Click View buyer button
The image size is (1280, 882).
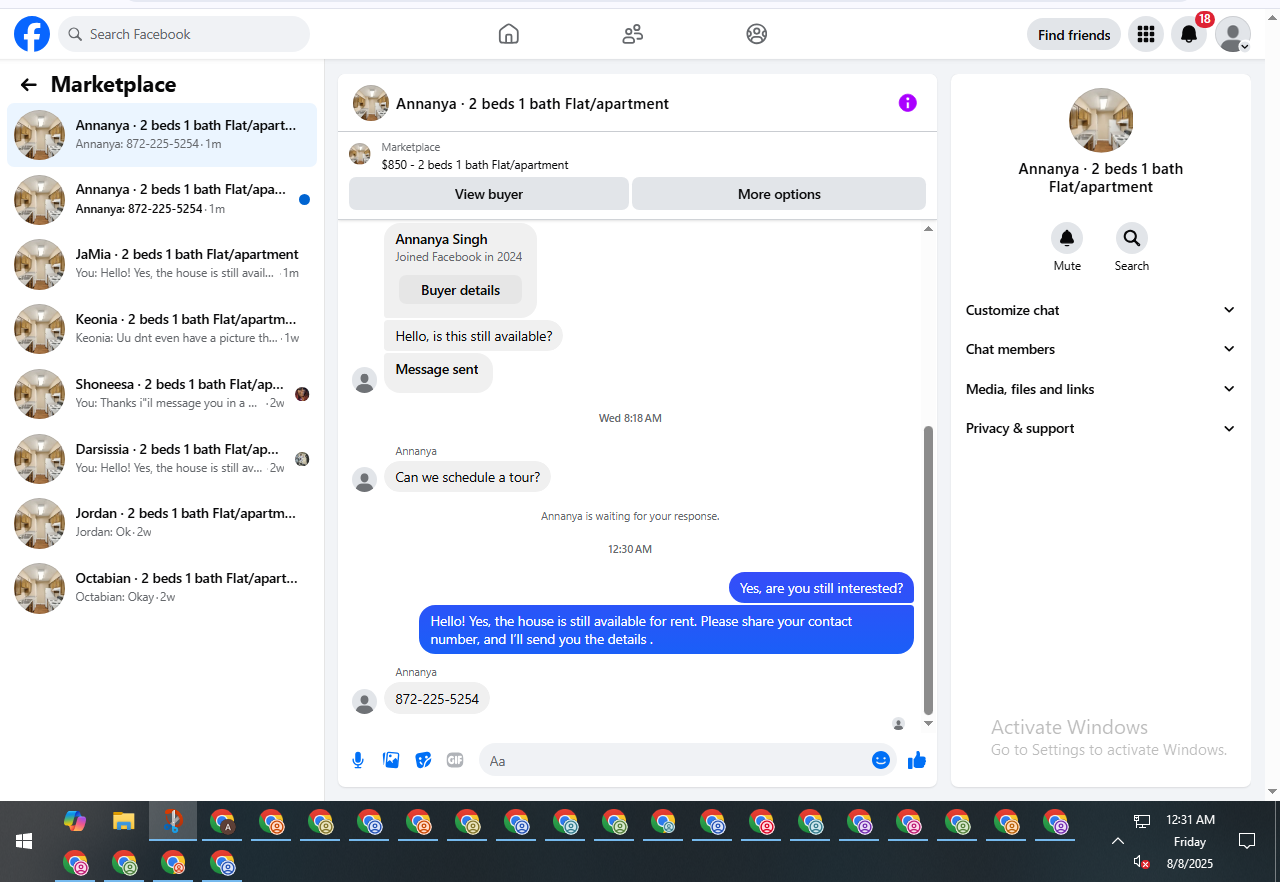click(489, 194)
